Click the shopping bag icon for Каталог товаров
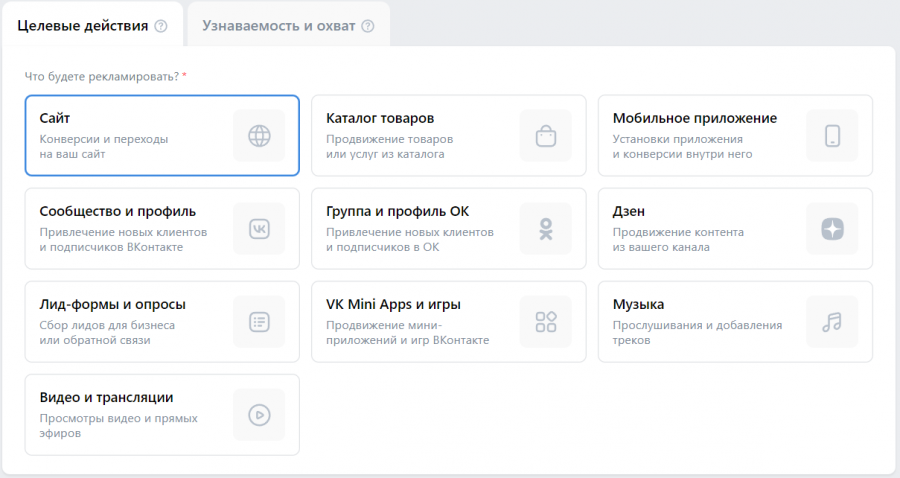 click(x=545, y=136)
